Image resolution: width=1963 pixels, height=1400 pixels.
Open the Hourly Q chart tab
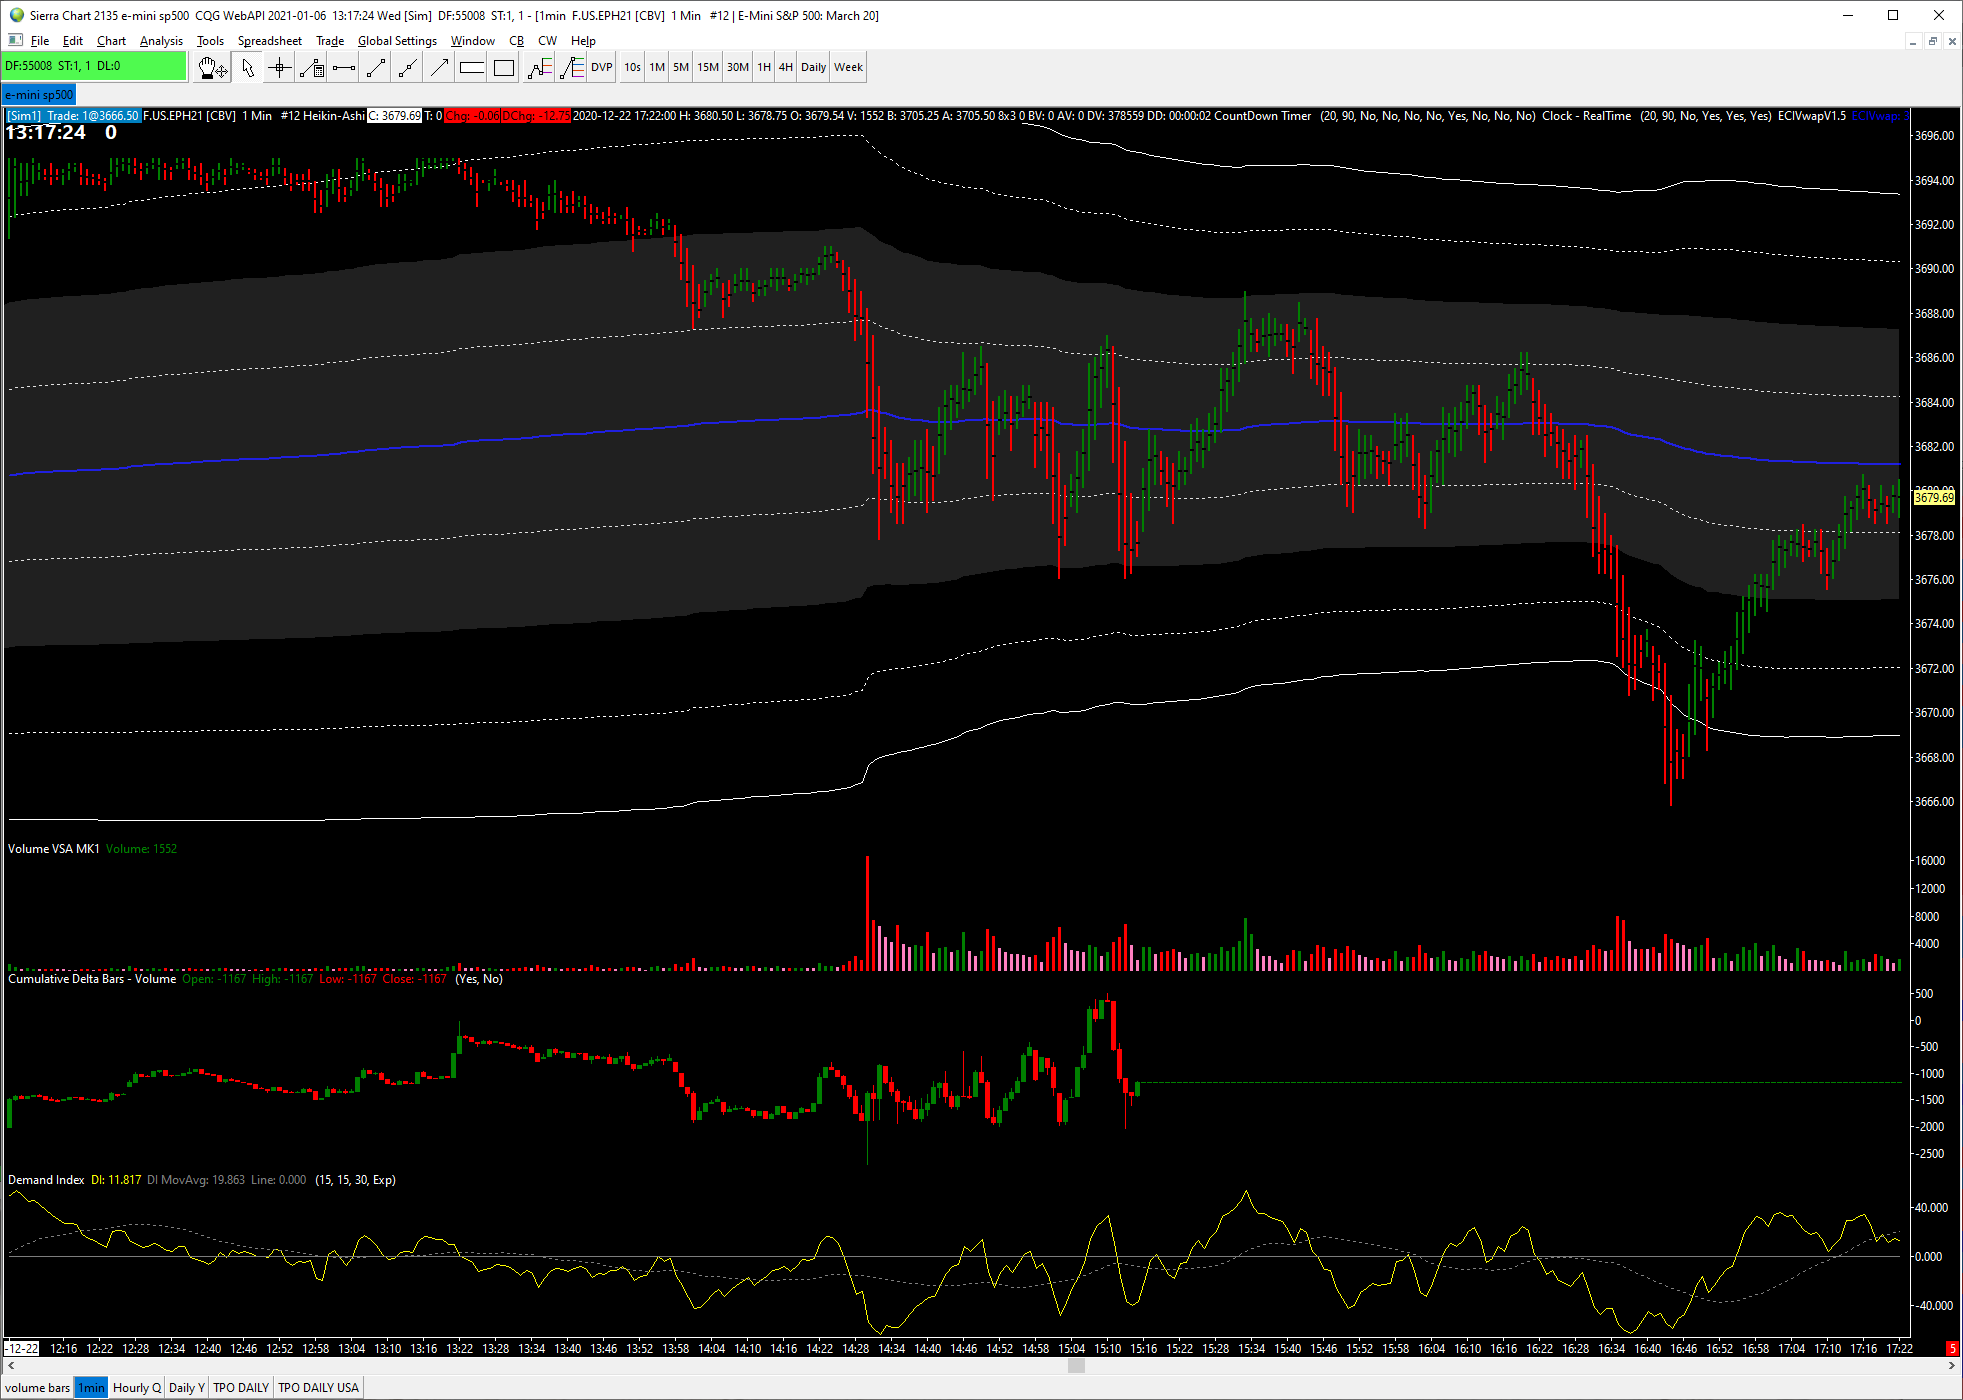(136, 1388)
